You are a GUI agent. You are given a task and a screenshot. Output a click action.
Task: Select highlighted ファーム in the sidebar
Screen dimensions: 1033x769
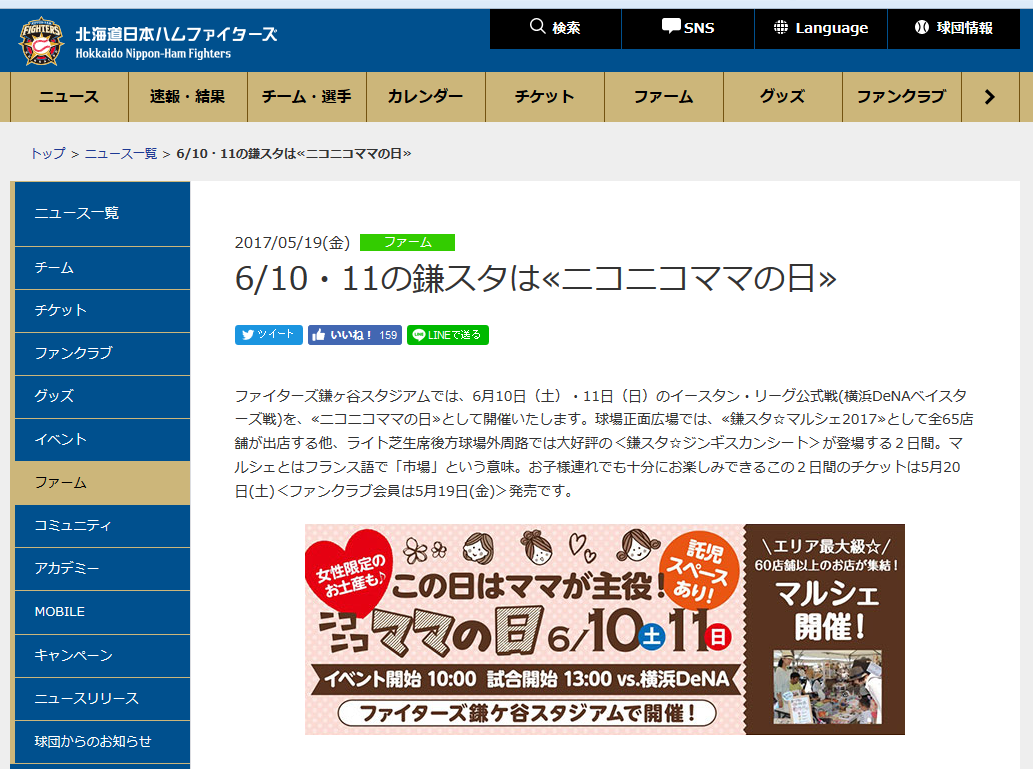(101, 483)
